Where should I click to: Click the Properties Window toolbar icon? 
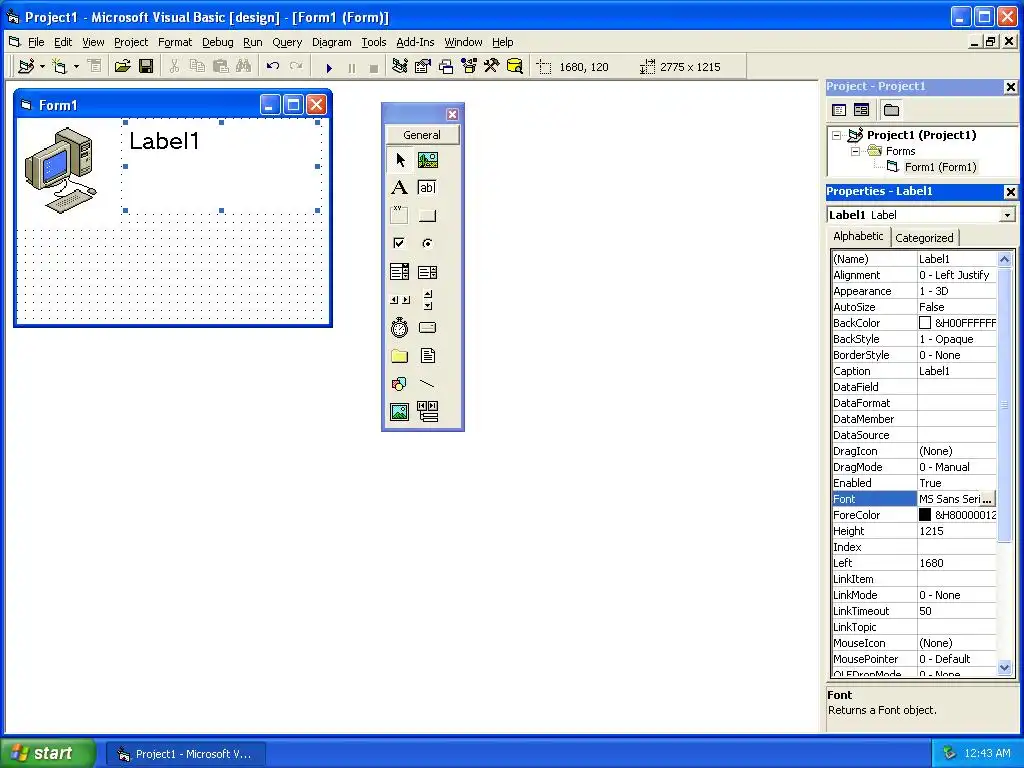pos(423,67)
